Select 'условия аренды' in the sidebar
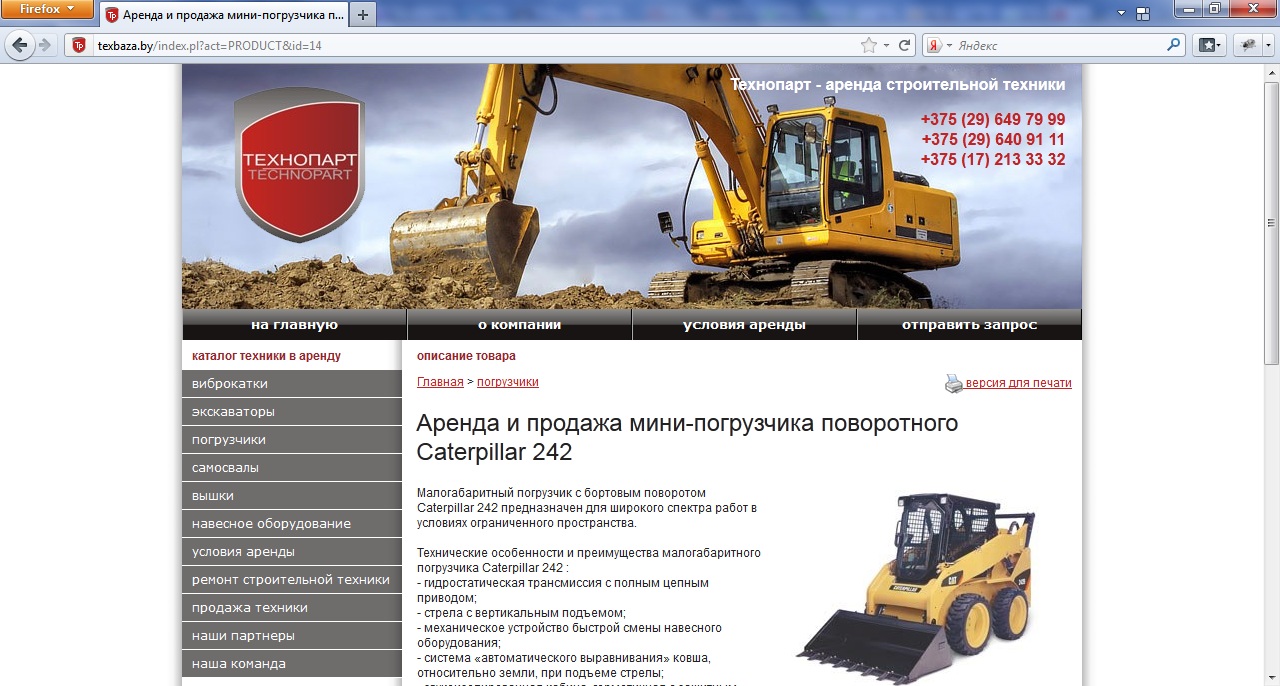This screenshot has height=686, width=1280. (292, 552)
